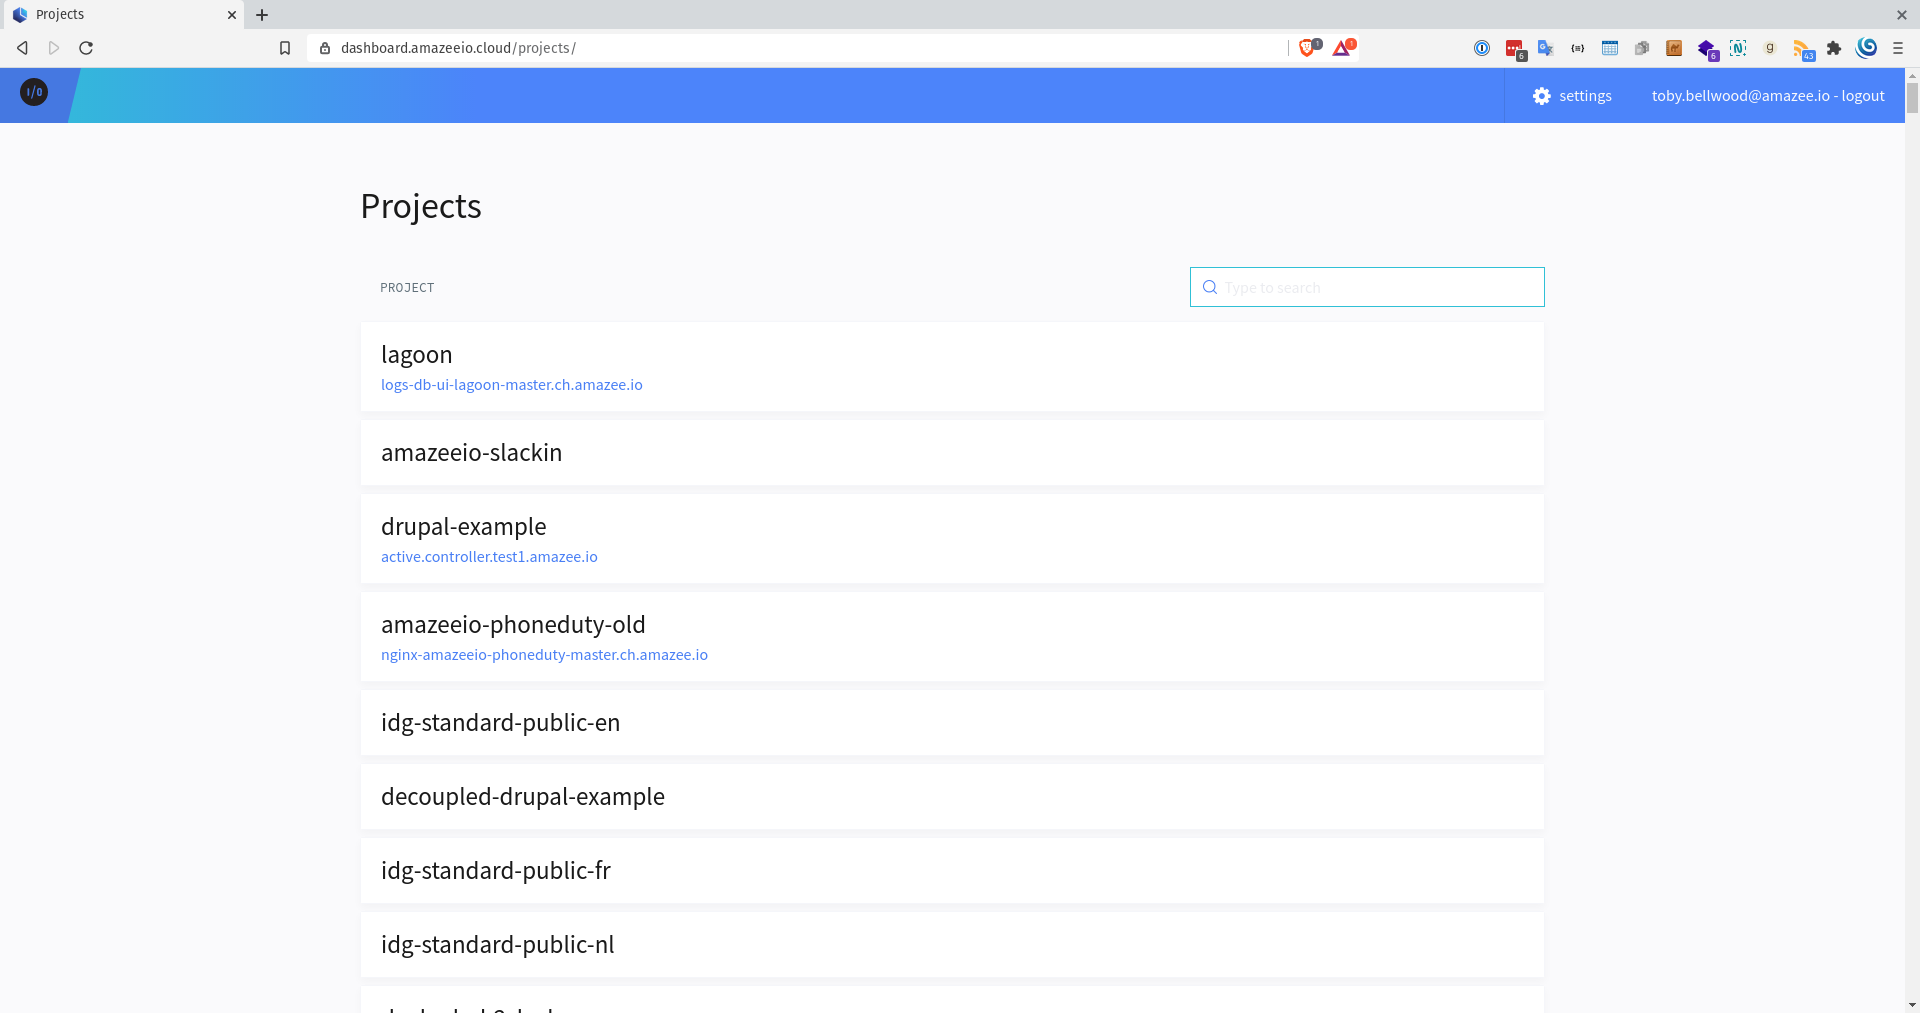Select the Projects browser tab
The height and width of the screenshot is (1013, 1920).
[122, 14]
